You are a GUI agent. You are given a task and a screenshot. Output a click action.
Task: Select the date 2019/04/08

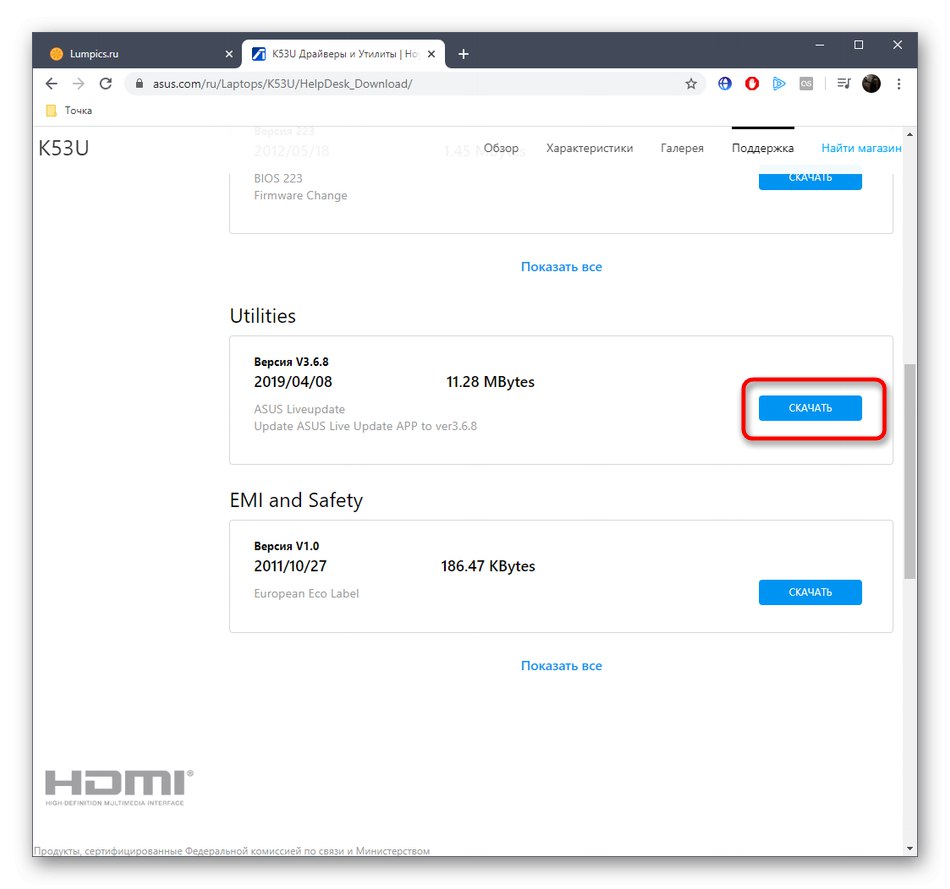tap(293, 382)
